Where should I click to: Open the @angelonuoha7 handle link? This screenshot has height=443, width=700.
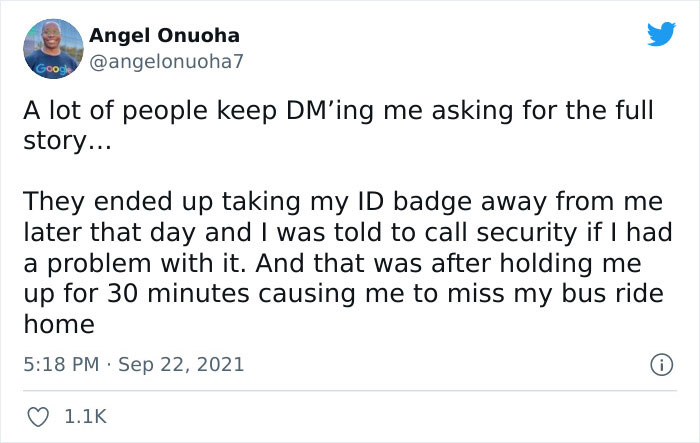[166, 61]
